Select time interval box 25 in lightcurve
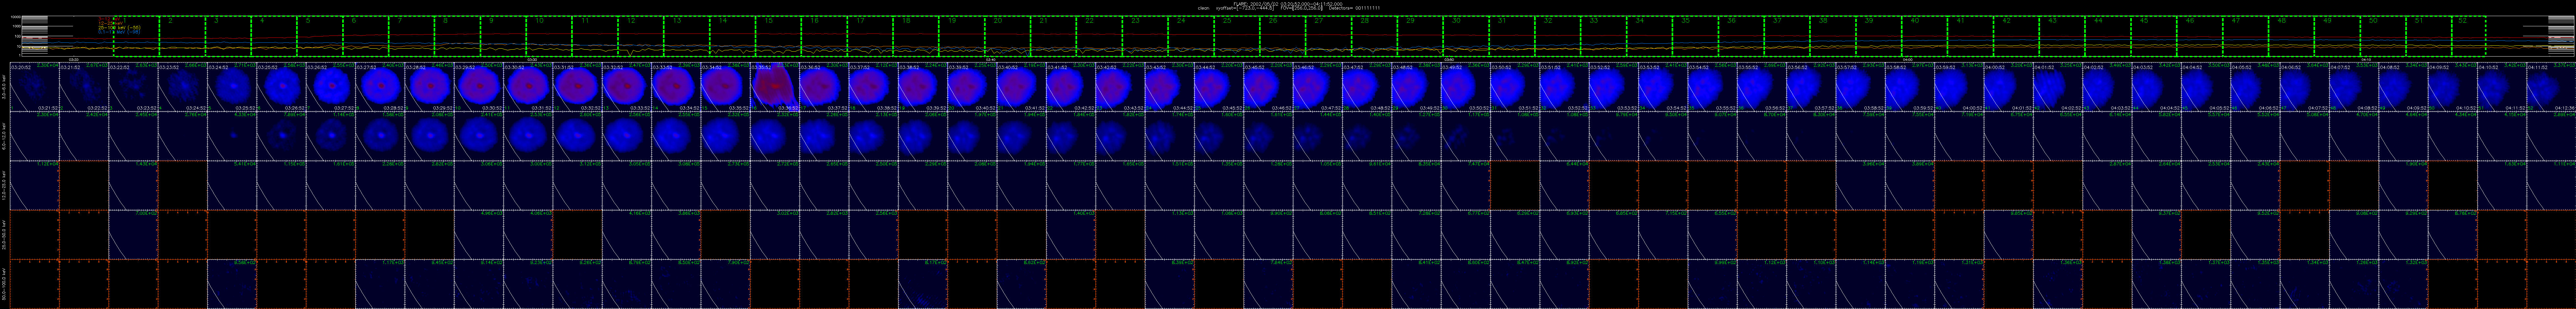Screen dimensions: 2576x309 tap(1237, 36)
